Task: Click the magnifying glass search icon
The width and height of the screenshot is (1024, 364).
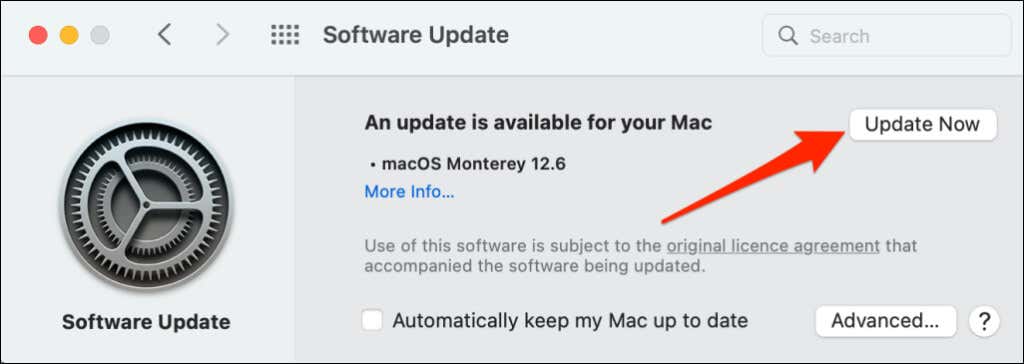Action: click(x=788, y=35)
